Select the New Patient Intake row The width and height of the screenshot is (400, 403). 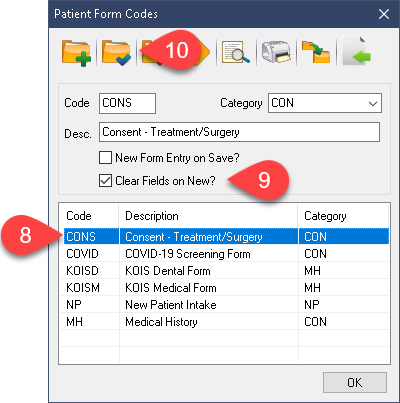[x=224, y=305]
